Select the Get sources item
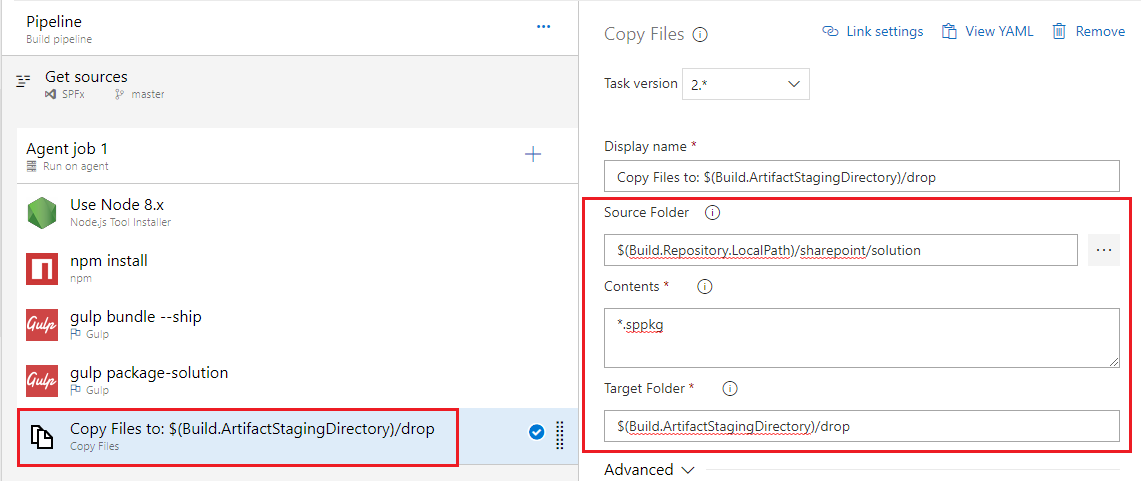Viewport: 1141px width, 481px height. 86,84
